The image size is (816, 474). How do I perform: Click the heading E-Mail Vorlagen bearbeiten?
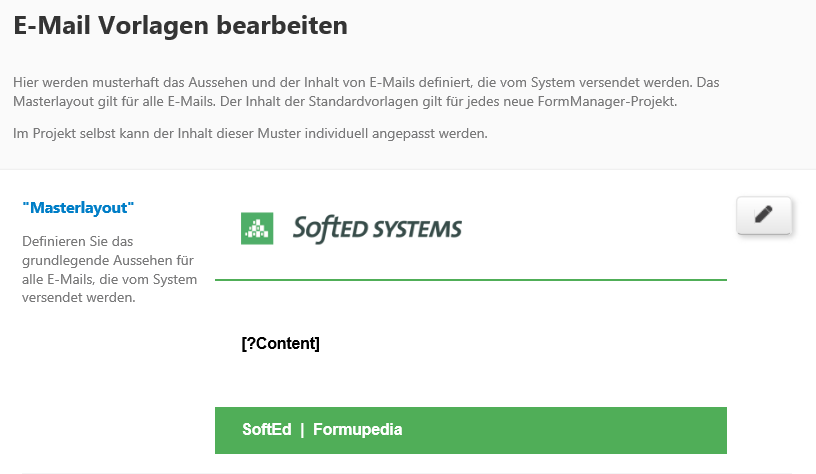[x=181, y=25]
